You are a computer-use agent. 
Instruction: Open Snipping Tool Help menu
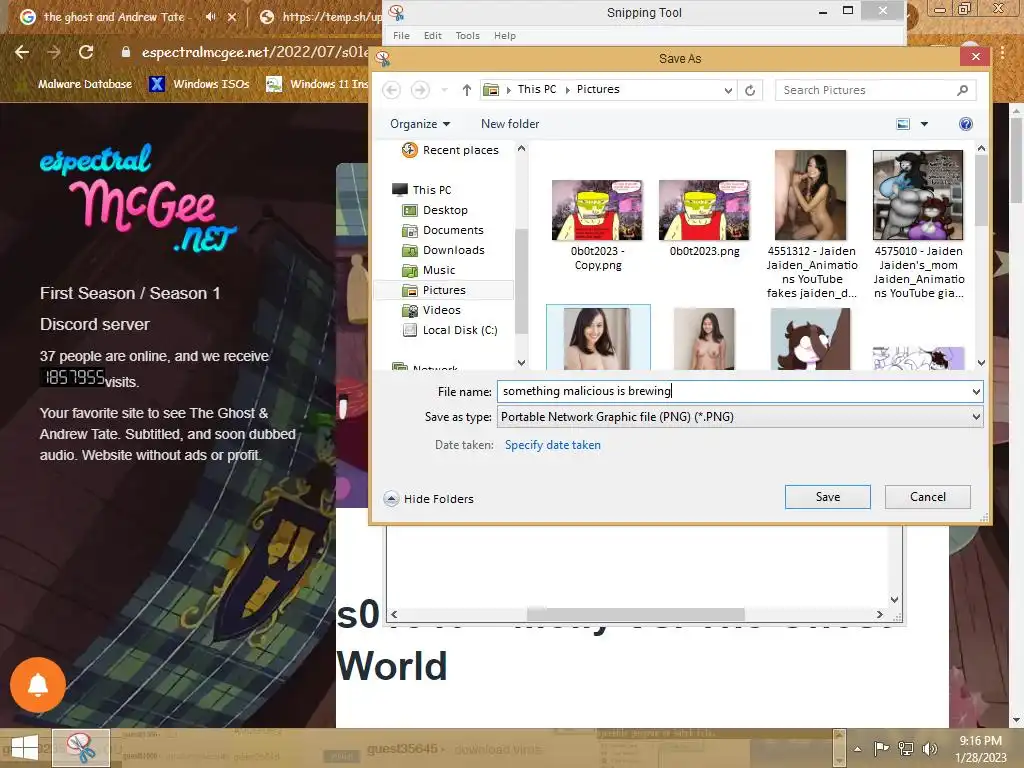(x=505, y=36)
